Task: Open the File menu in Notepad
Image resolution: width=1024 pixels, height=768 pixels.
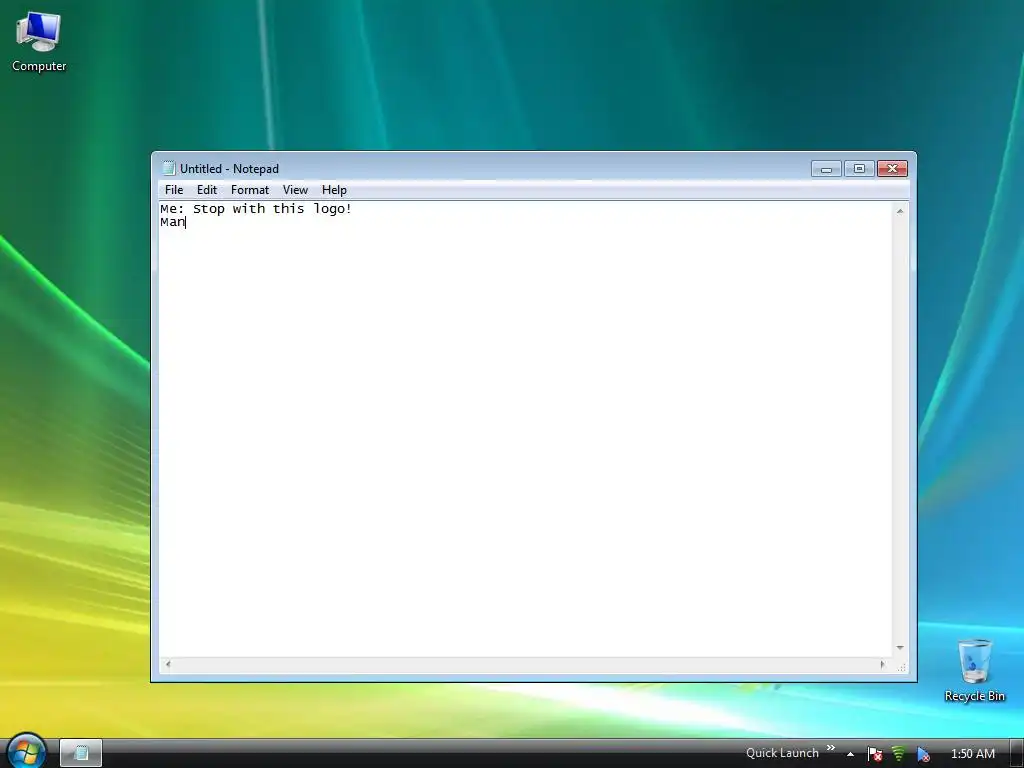Action: [x=174, y=190]
